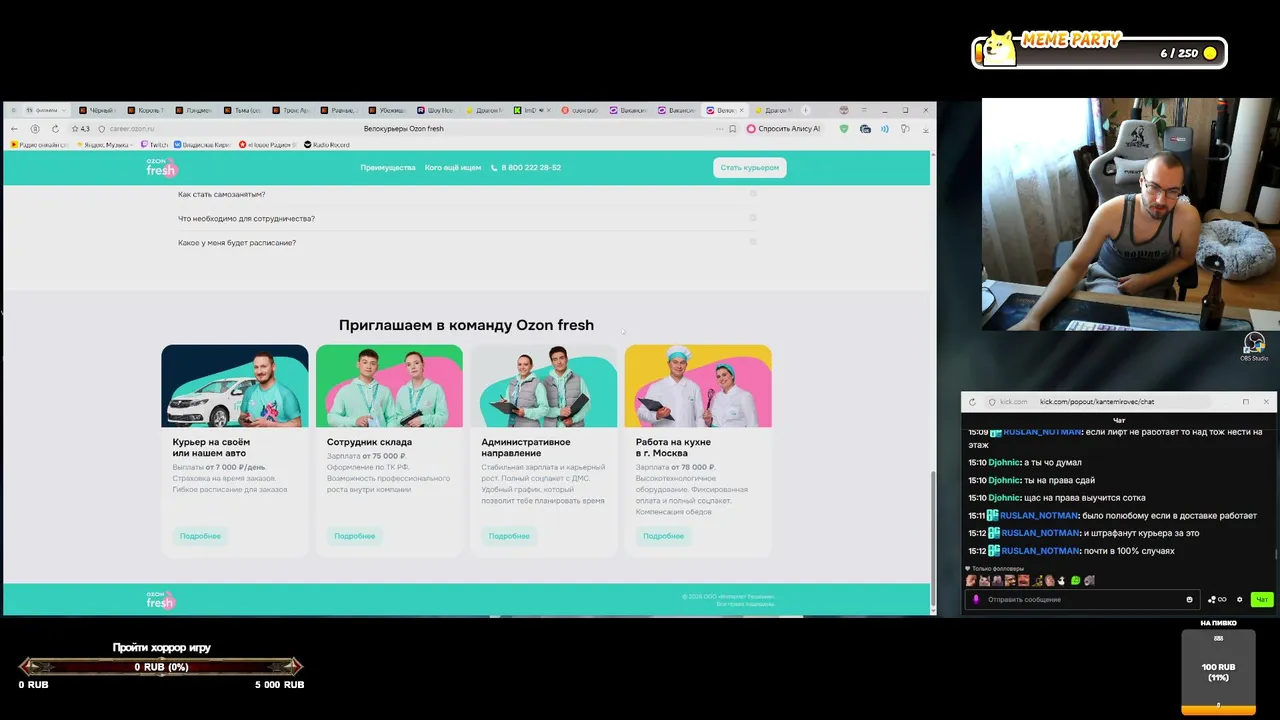Open the Twitch bookmark
Screen dimensions: 1280x720
[x=155, y=145]
